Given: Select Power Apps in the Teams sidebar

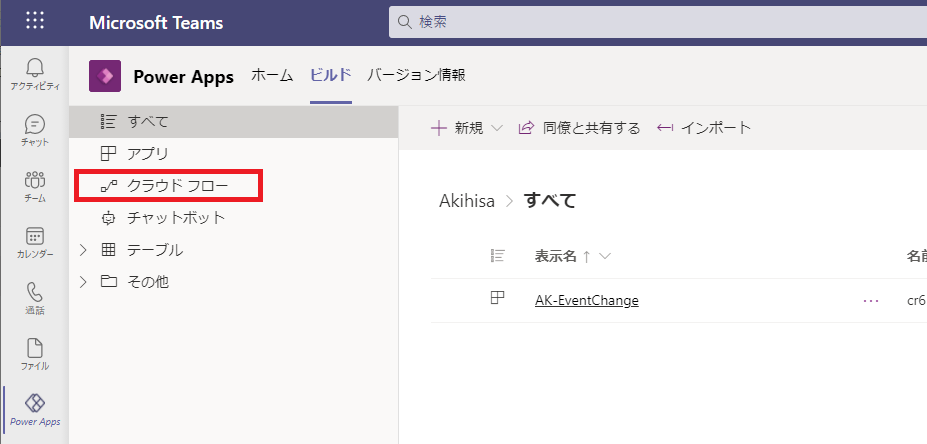Looking at the screenshot, I should click(x=35, y=410).
